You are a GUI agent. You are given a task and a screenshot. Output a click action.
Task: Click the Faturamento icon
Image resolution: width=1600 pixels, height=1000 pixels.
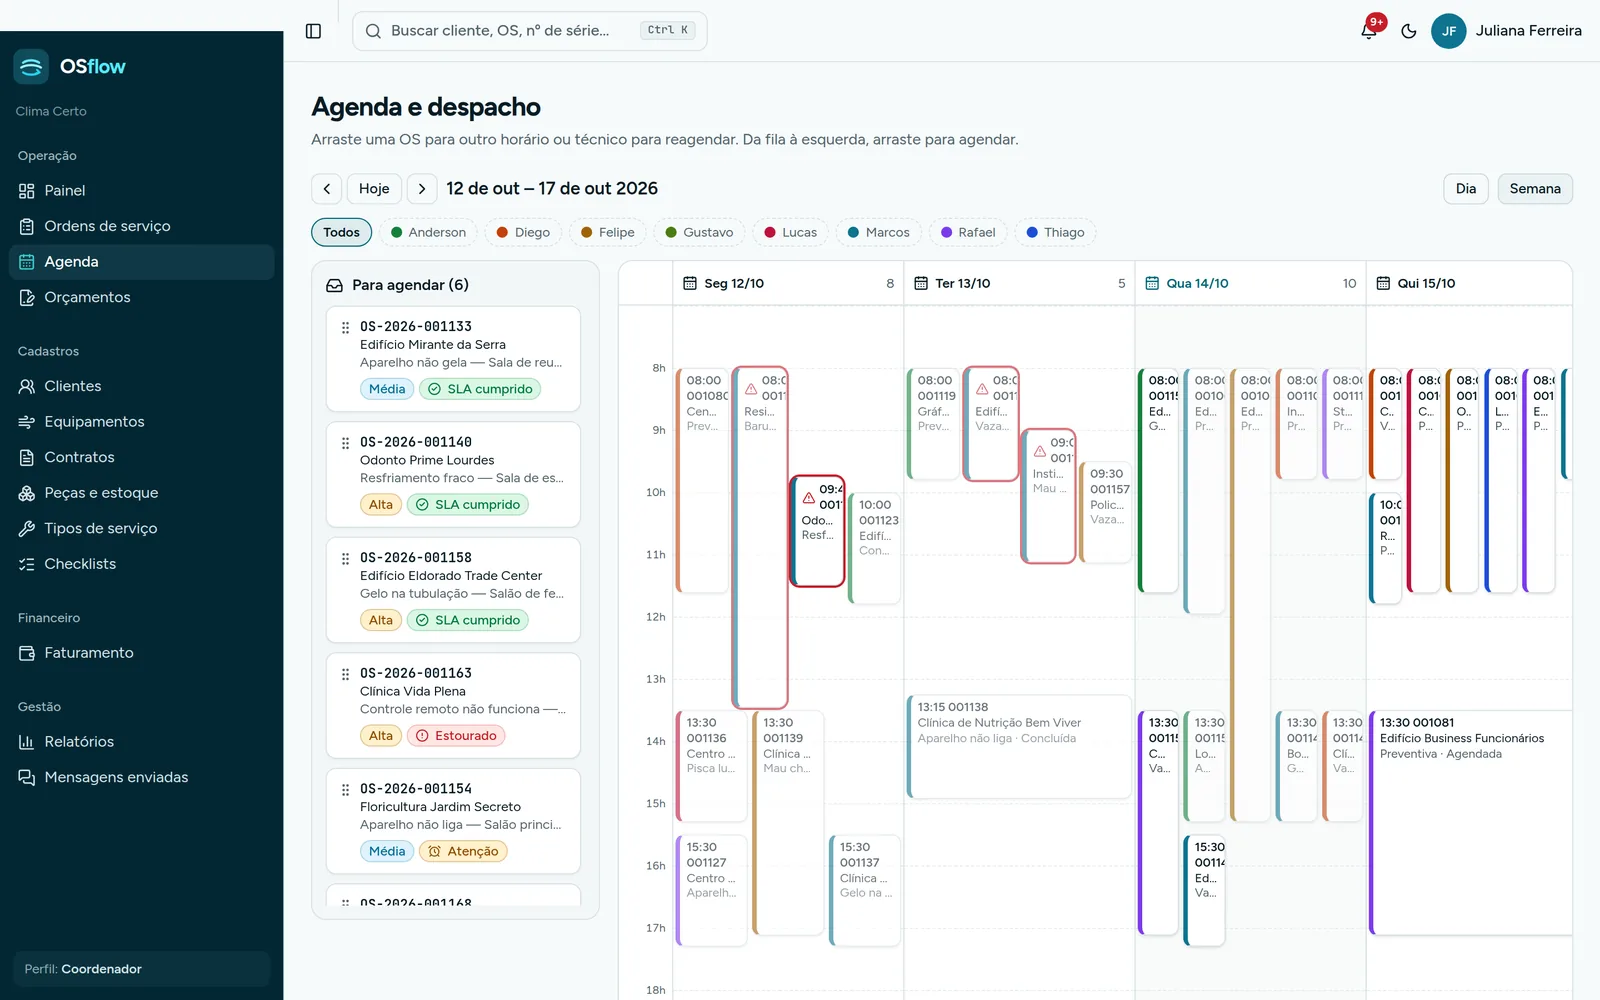pyautogui.click(x=27, y=653)
